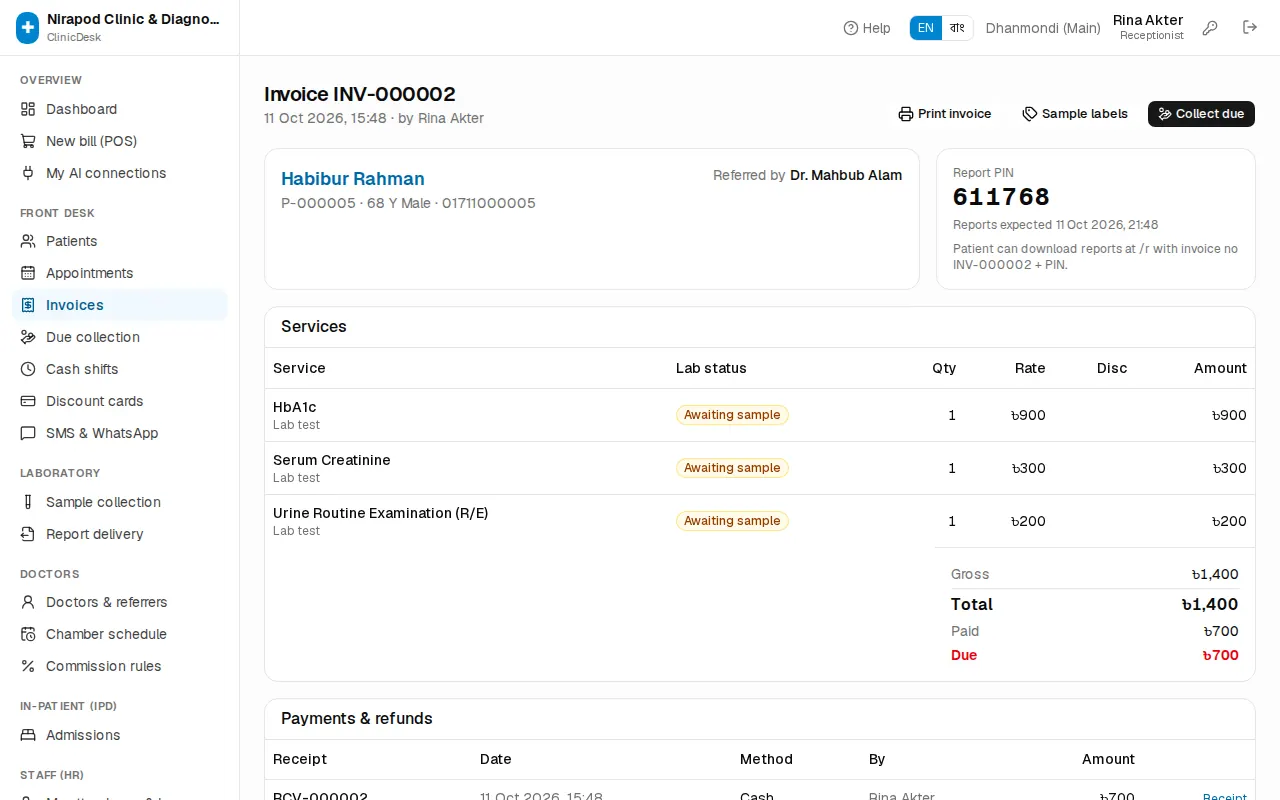Click the Sample collection lab icon
1280x800 pixels.
[28, 502]
